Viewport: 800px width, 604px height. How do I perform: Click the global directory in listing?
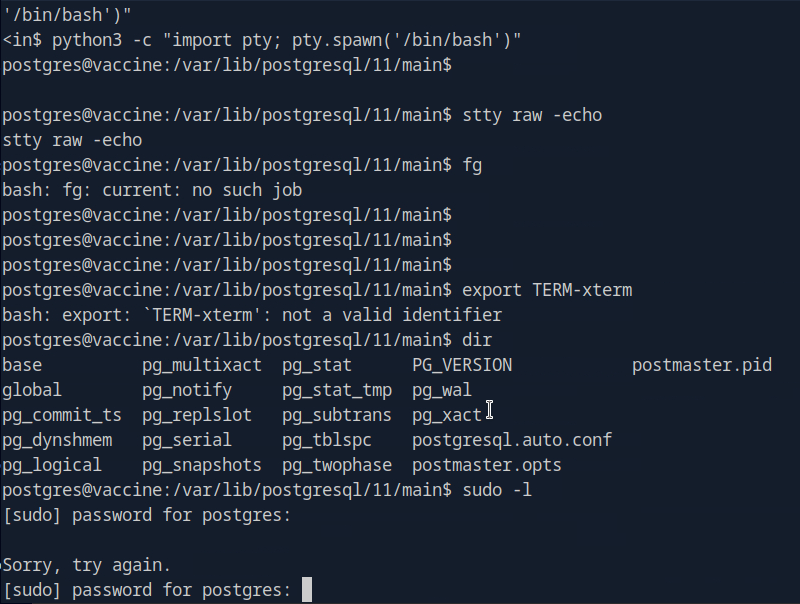click(x=32, y=390)
